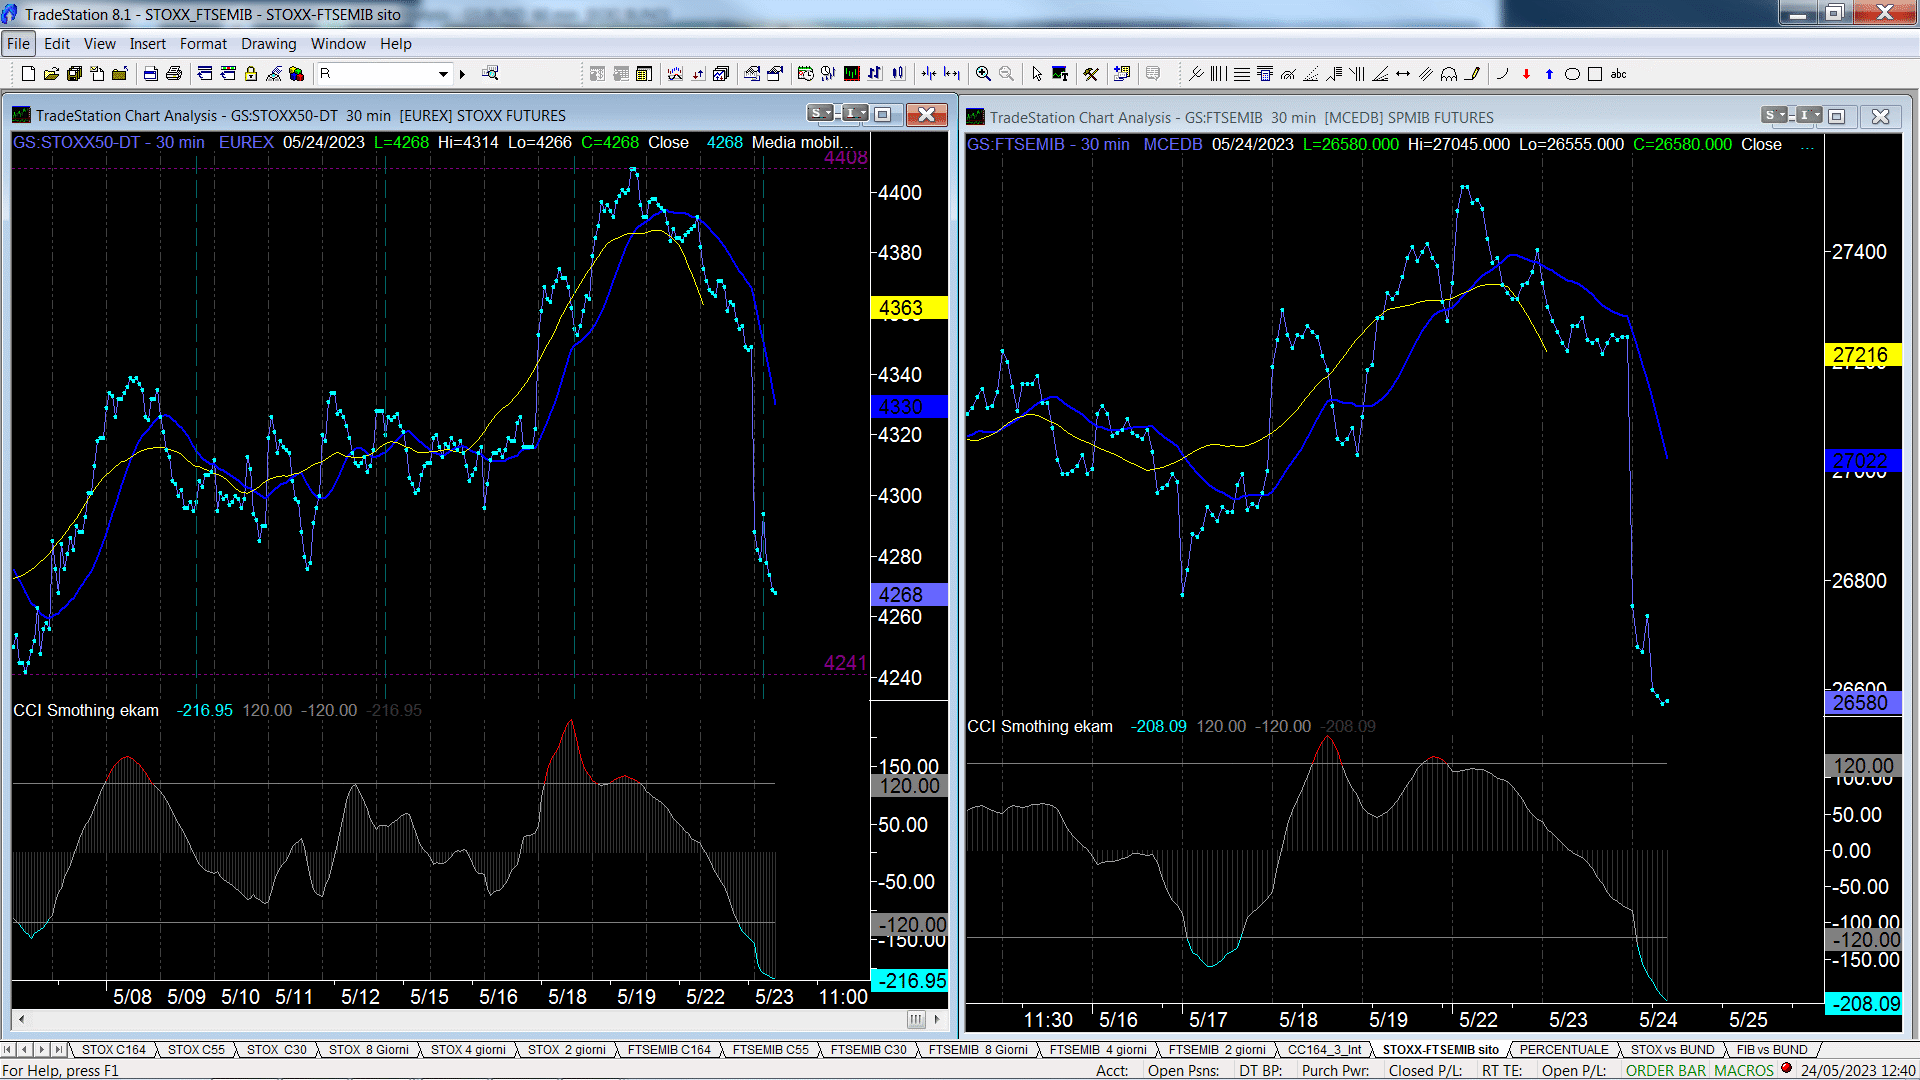Click the clock calendar toolbar icon
The height and width of the screenshot is (1080, 1920).
click(x=805, y=73)
